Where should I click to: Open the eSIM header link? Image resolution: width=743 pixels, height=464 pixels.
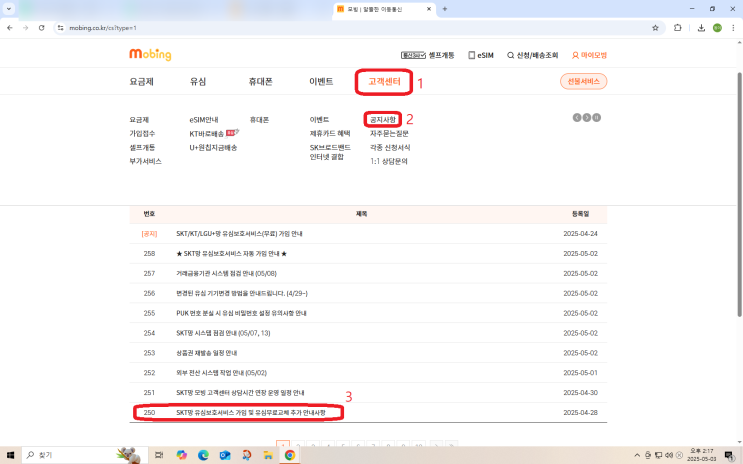(481, 55)
